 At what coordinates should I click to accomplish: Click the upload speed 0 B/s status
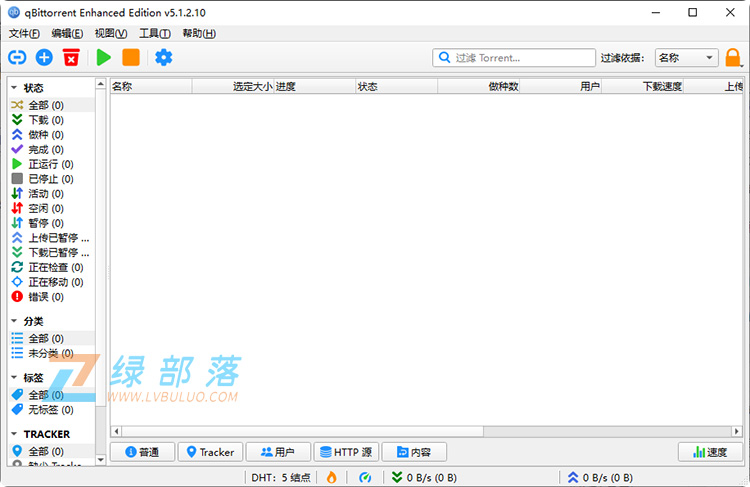tap(600, 477)
